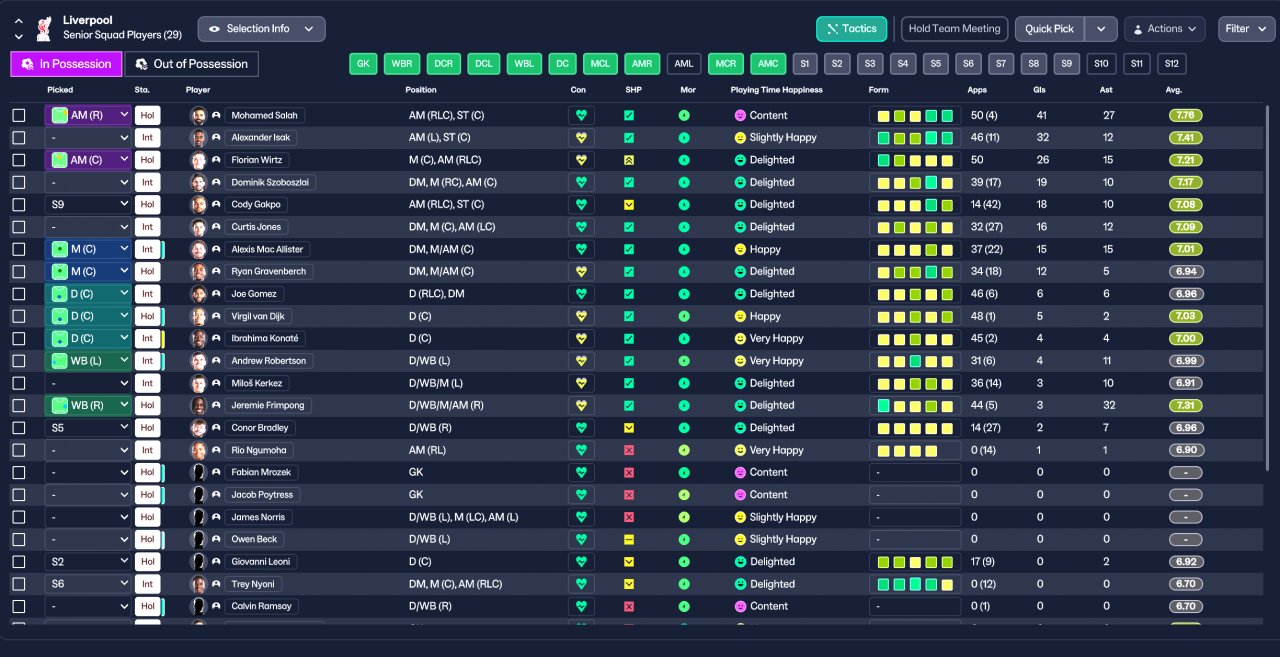This screenshot has width=1280, height=657.
Task: Click Joe Gomez's condition heart icon
Action: [x=581, y=294]
